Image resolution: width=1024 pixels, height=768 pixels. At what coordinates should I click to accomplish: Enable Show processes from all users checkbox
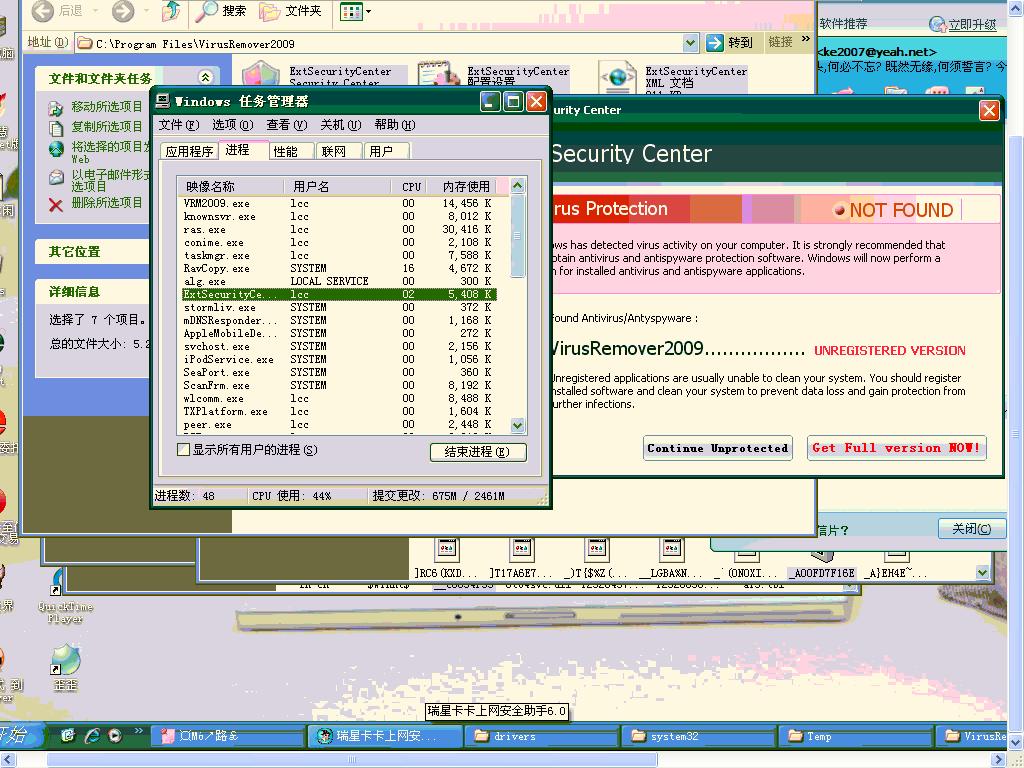184,449
